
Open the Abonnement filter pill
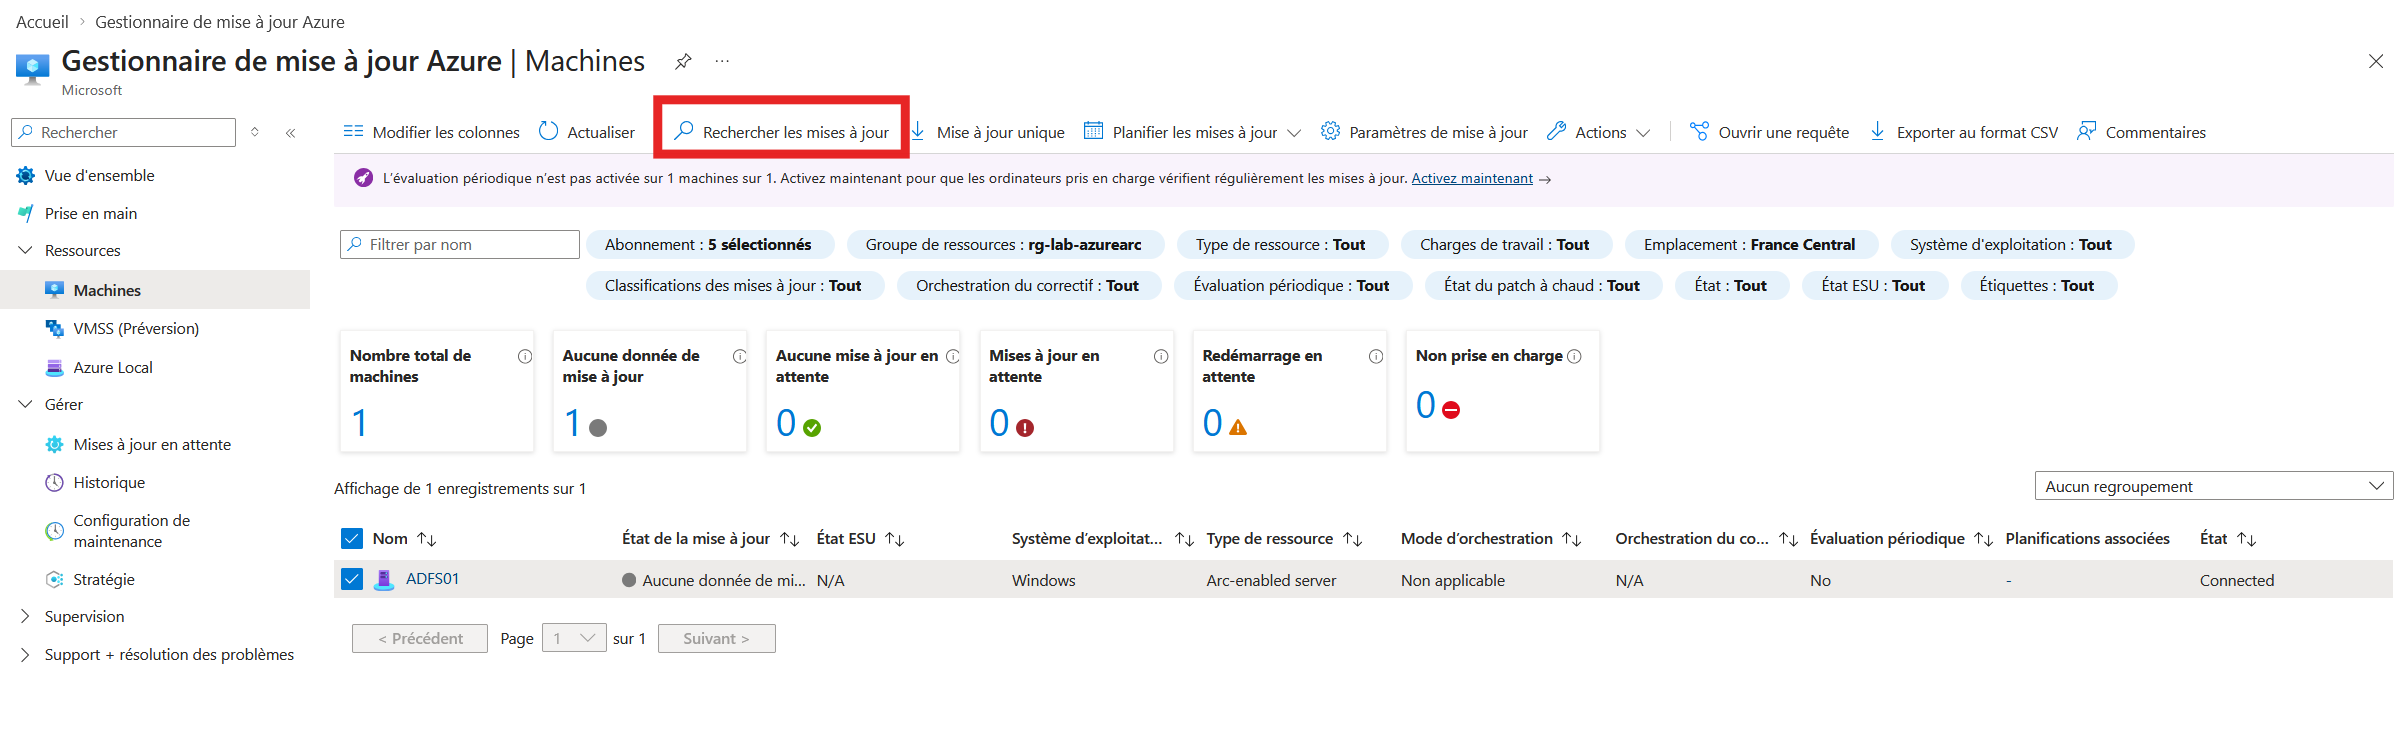tap(708, 245)
